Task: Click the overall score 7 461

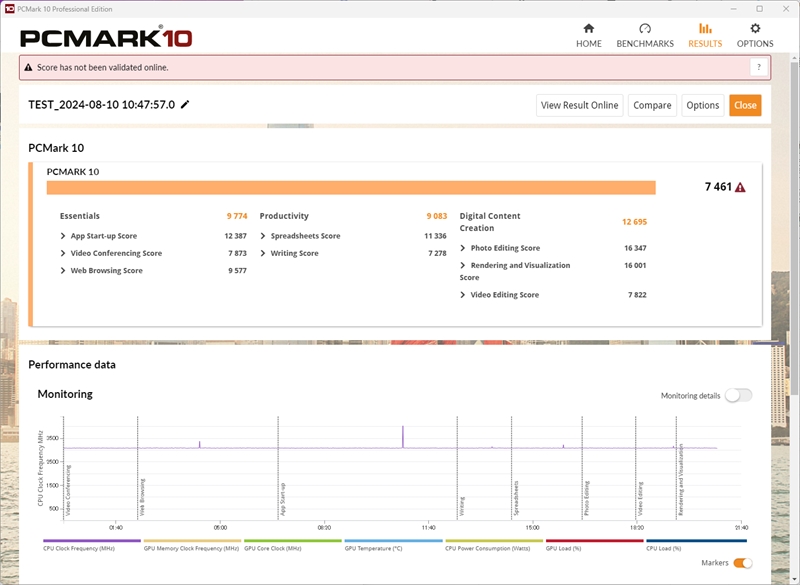Action: [718, 187]
